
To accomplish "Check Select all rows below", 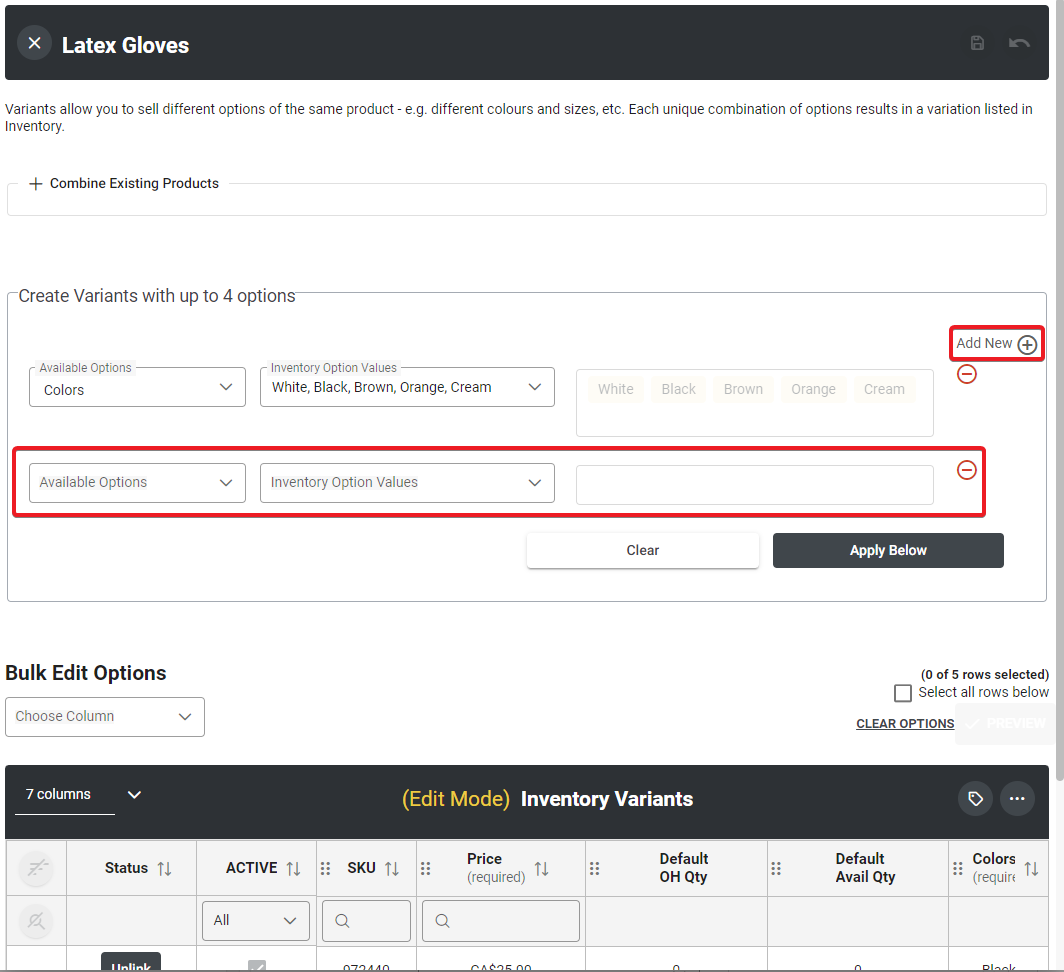I will (x=903, y=693).
